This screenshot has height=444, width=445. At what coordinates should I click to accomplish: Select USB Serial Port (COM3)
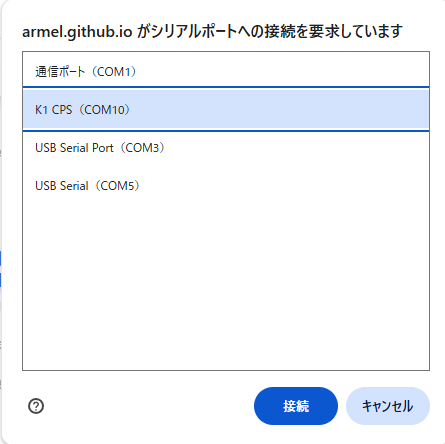(226, 148)
